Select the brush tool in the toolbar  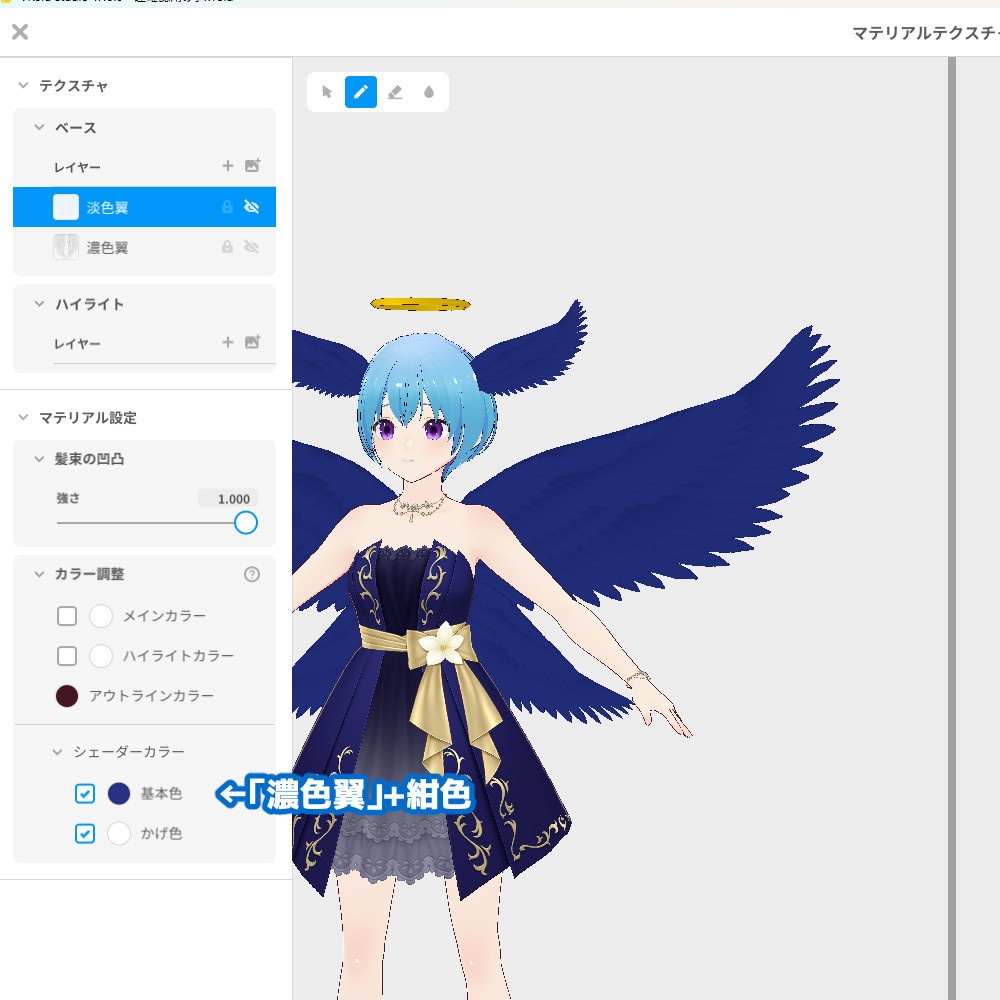point(361,92)
